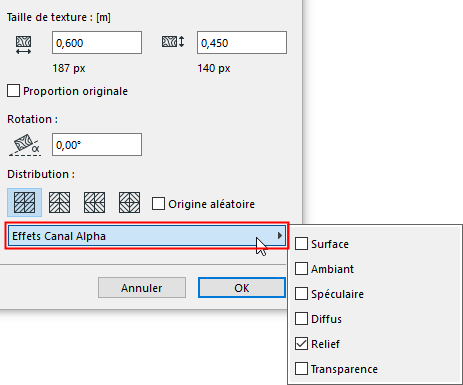Image resolution: width=463 pixels, height=385 pixels.
Task: Select the third distribution tiling pattern
Action: coord(95,202)
